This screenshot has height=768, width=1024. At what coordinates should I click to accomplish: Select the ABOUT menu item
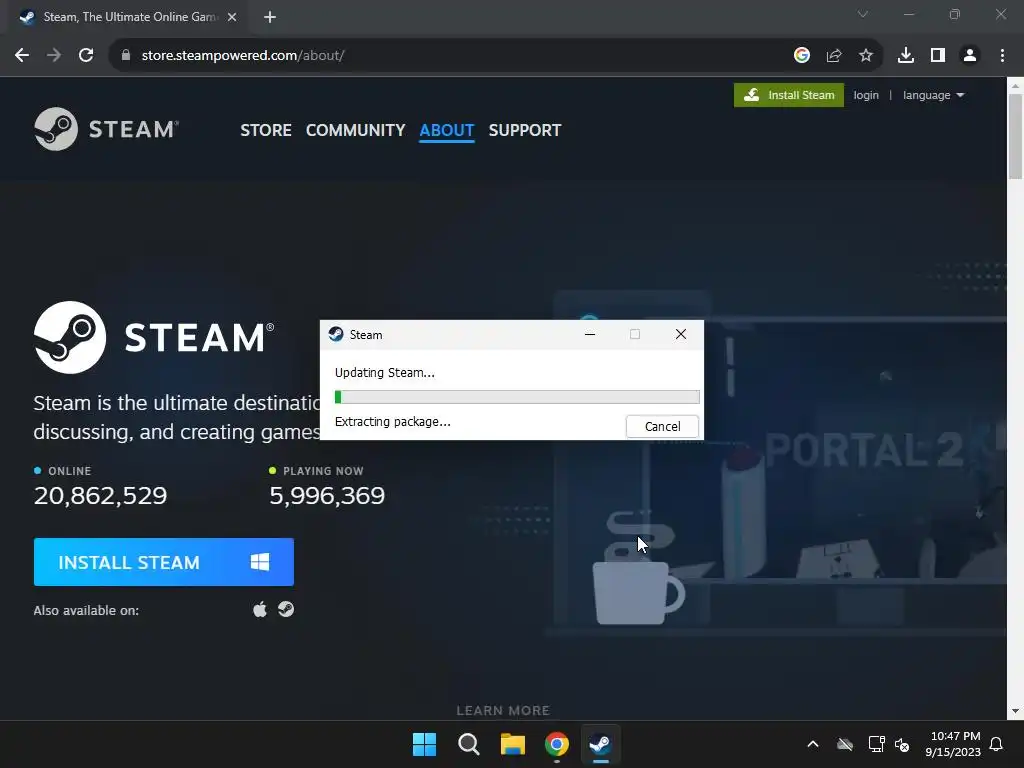447,130
